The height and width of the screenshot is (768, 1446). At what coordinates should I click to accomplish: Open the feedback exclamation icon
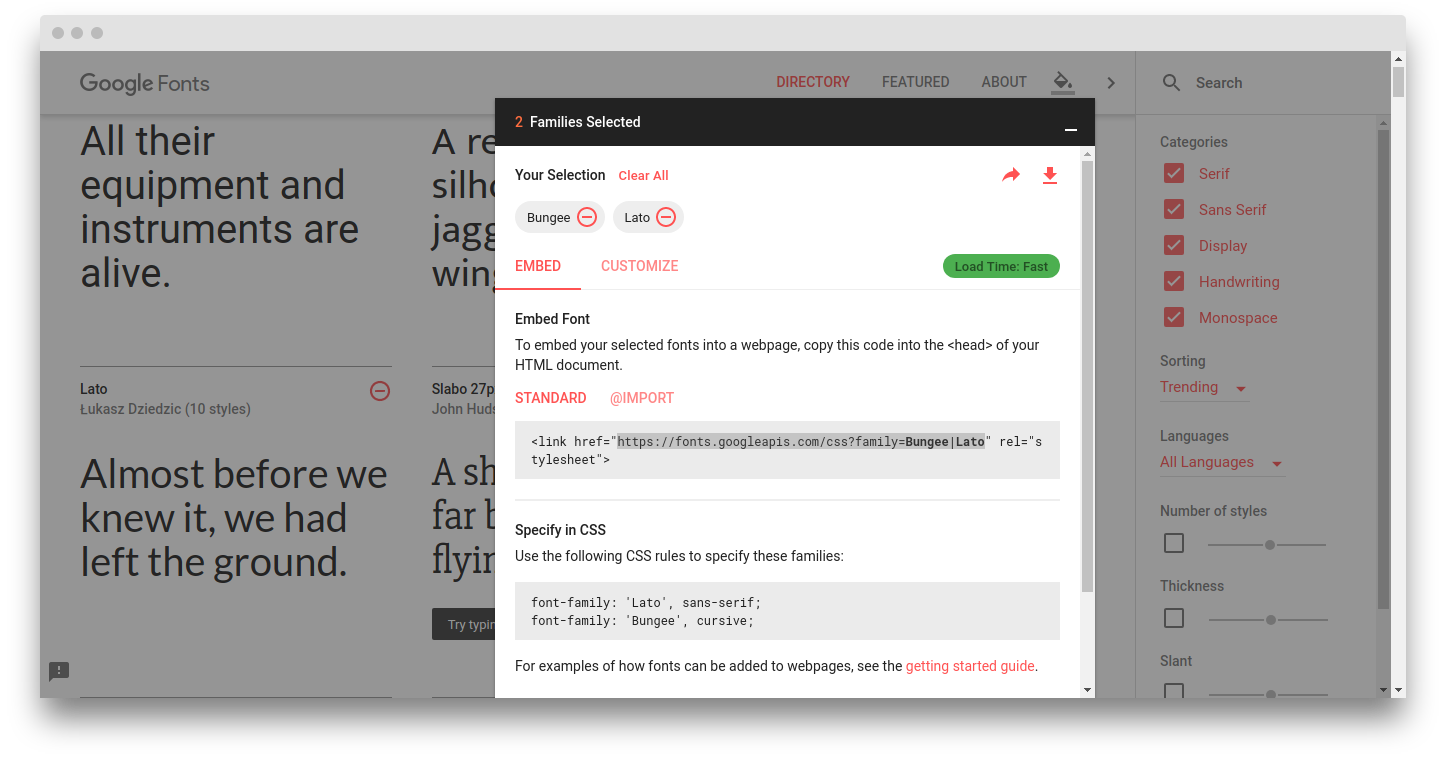coord(59,671)
